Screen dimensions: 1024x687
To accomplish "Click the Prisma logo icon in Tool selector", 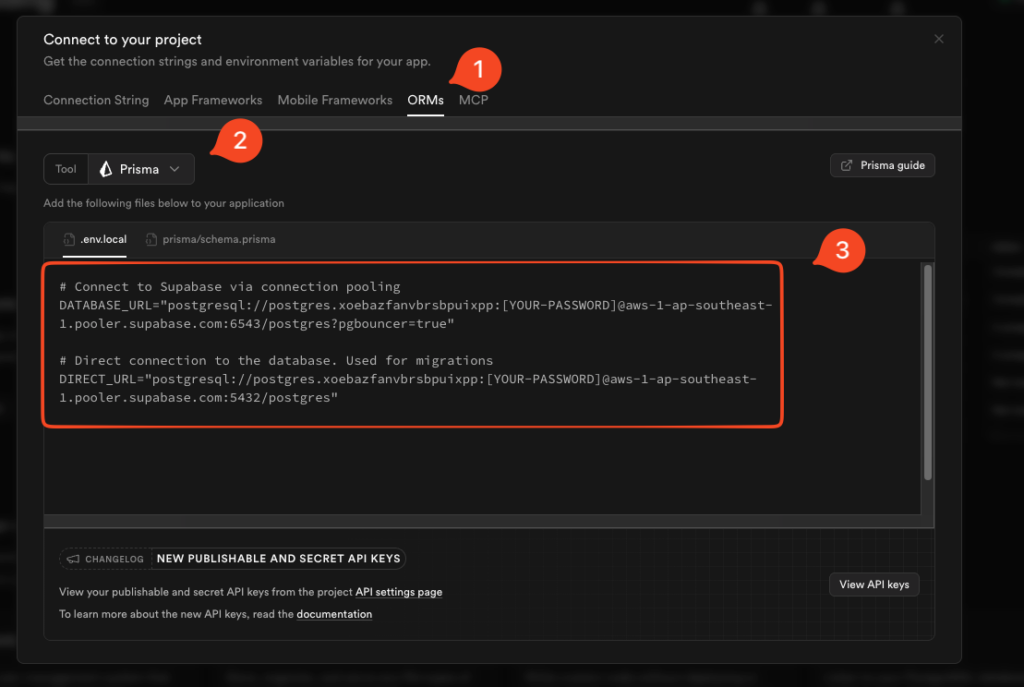I will [x=106, y=169].
